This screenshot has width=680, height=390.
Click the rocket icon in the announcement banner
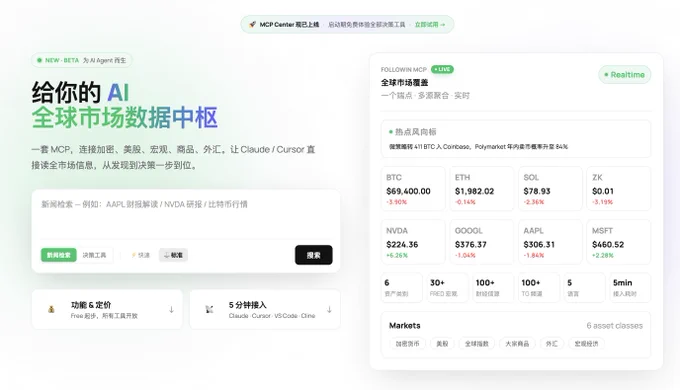[x=252, y=25]
